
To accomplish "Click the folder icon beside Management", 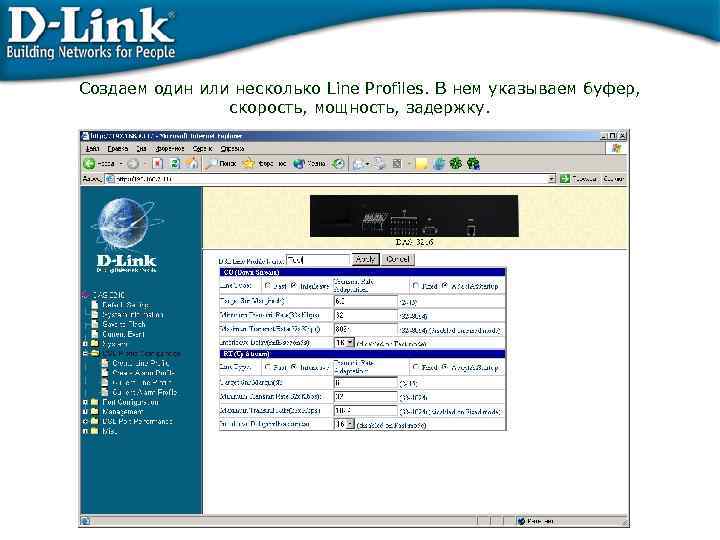I will pos(95,412).
